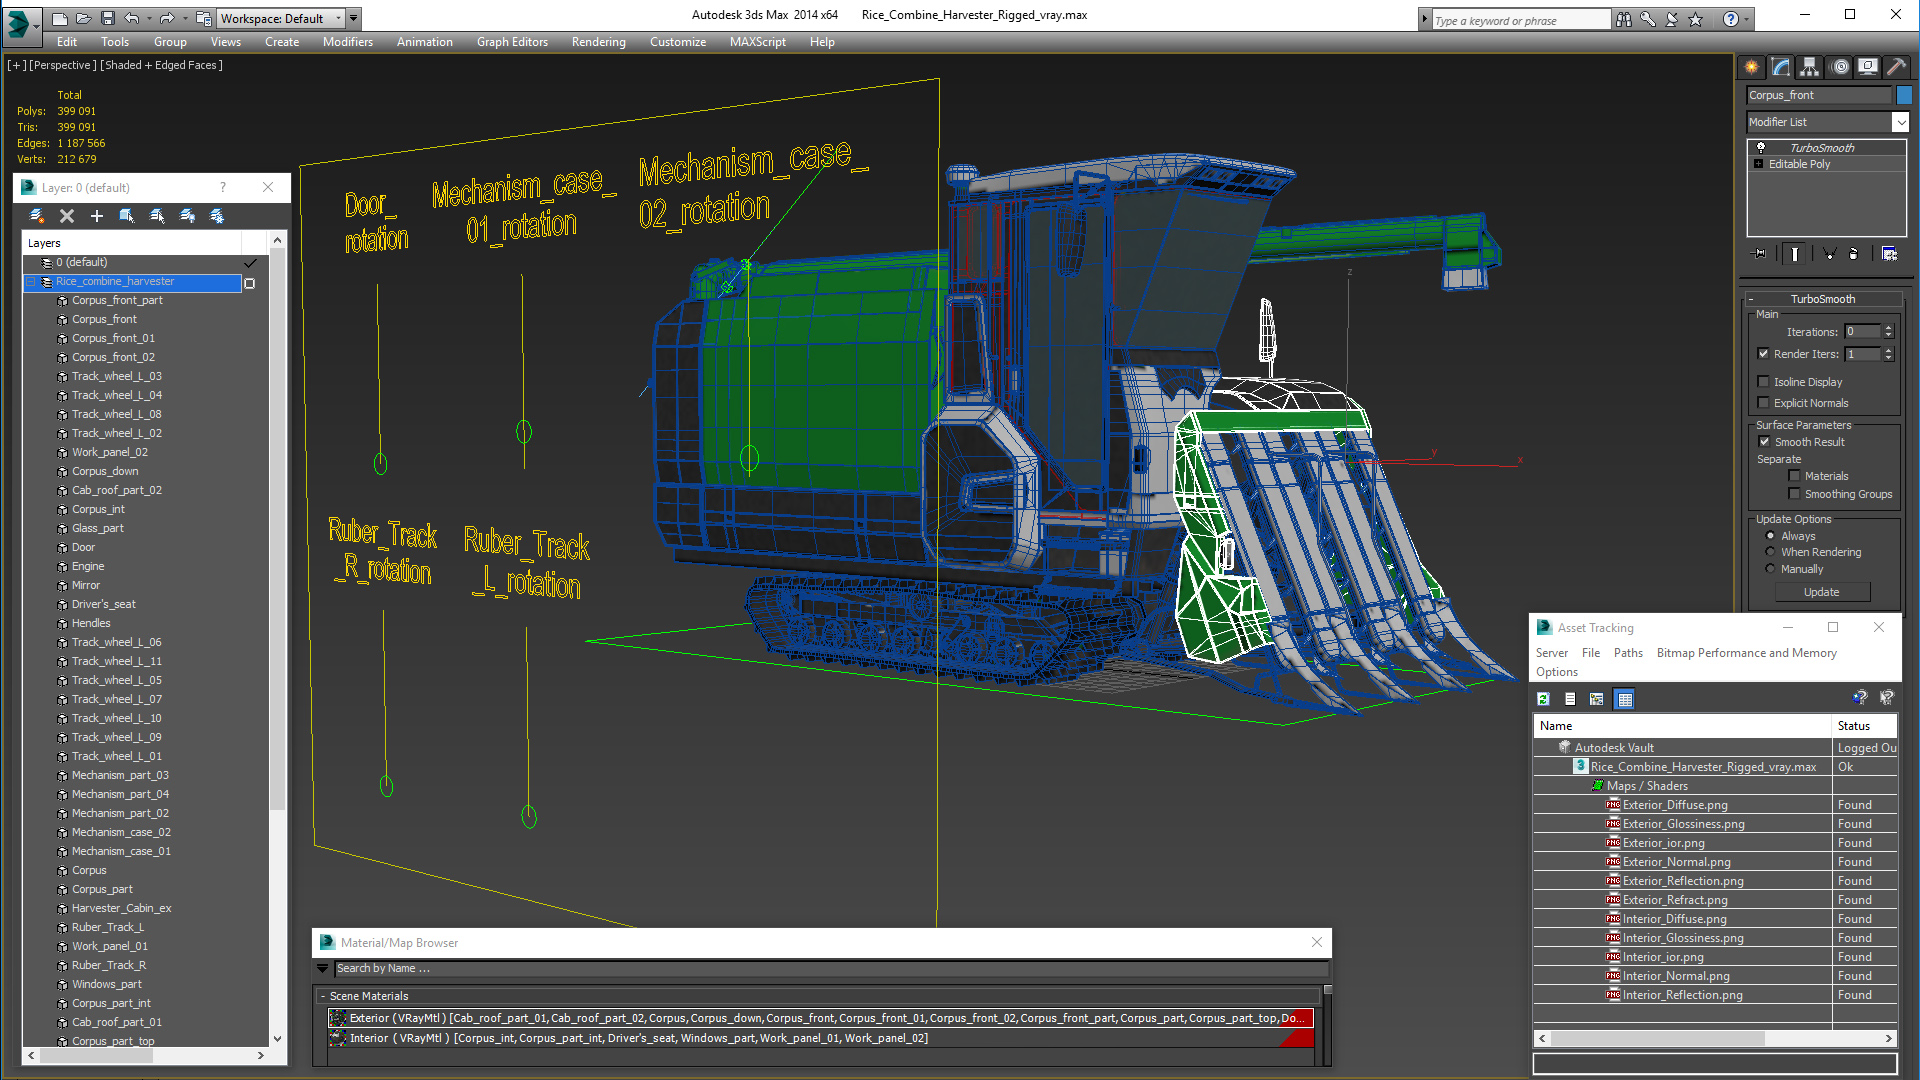Open the Utilities hammer tab
Viewport: 1920px width, 1080px height.
1896,67
